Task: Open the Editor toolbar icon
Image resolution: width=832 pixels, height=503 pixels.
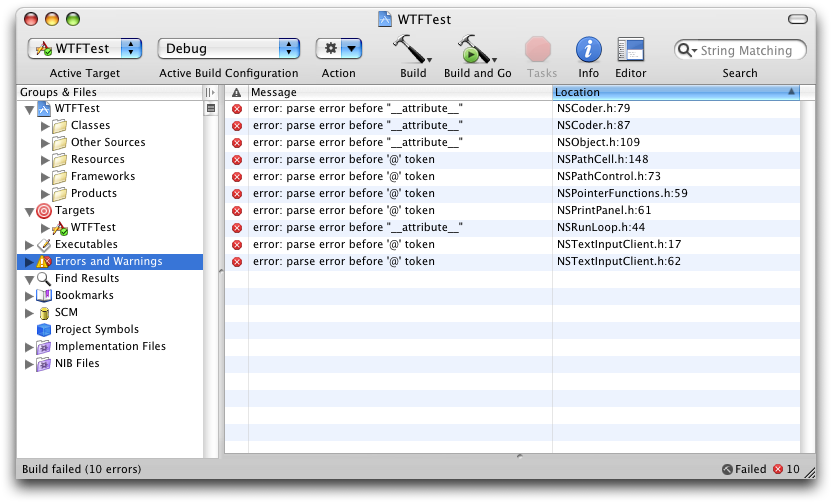Action: (630, 50)
